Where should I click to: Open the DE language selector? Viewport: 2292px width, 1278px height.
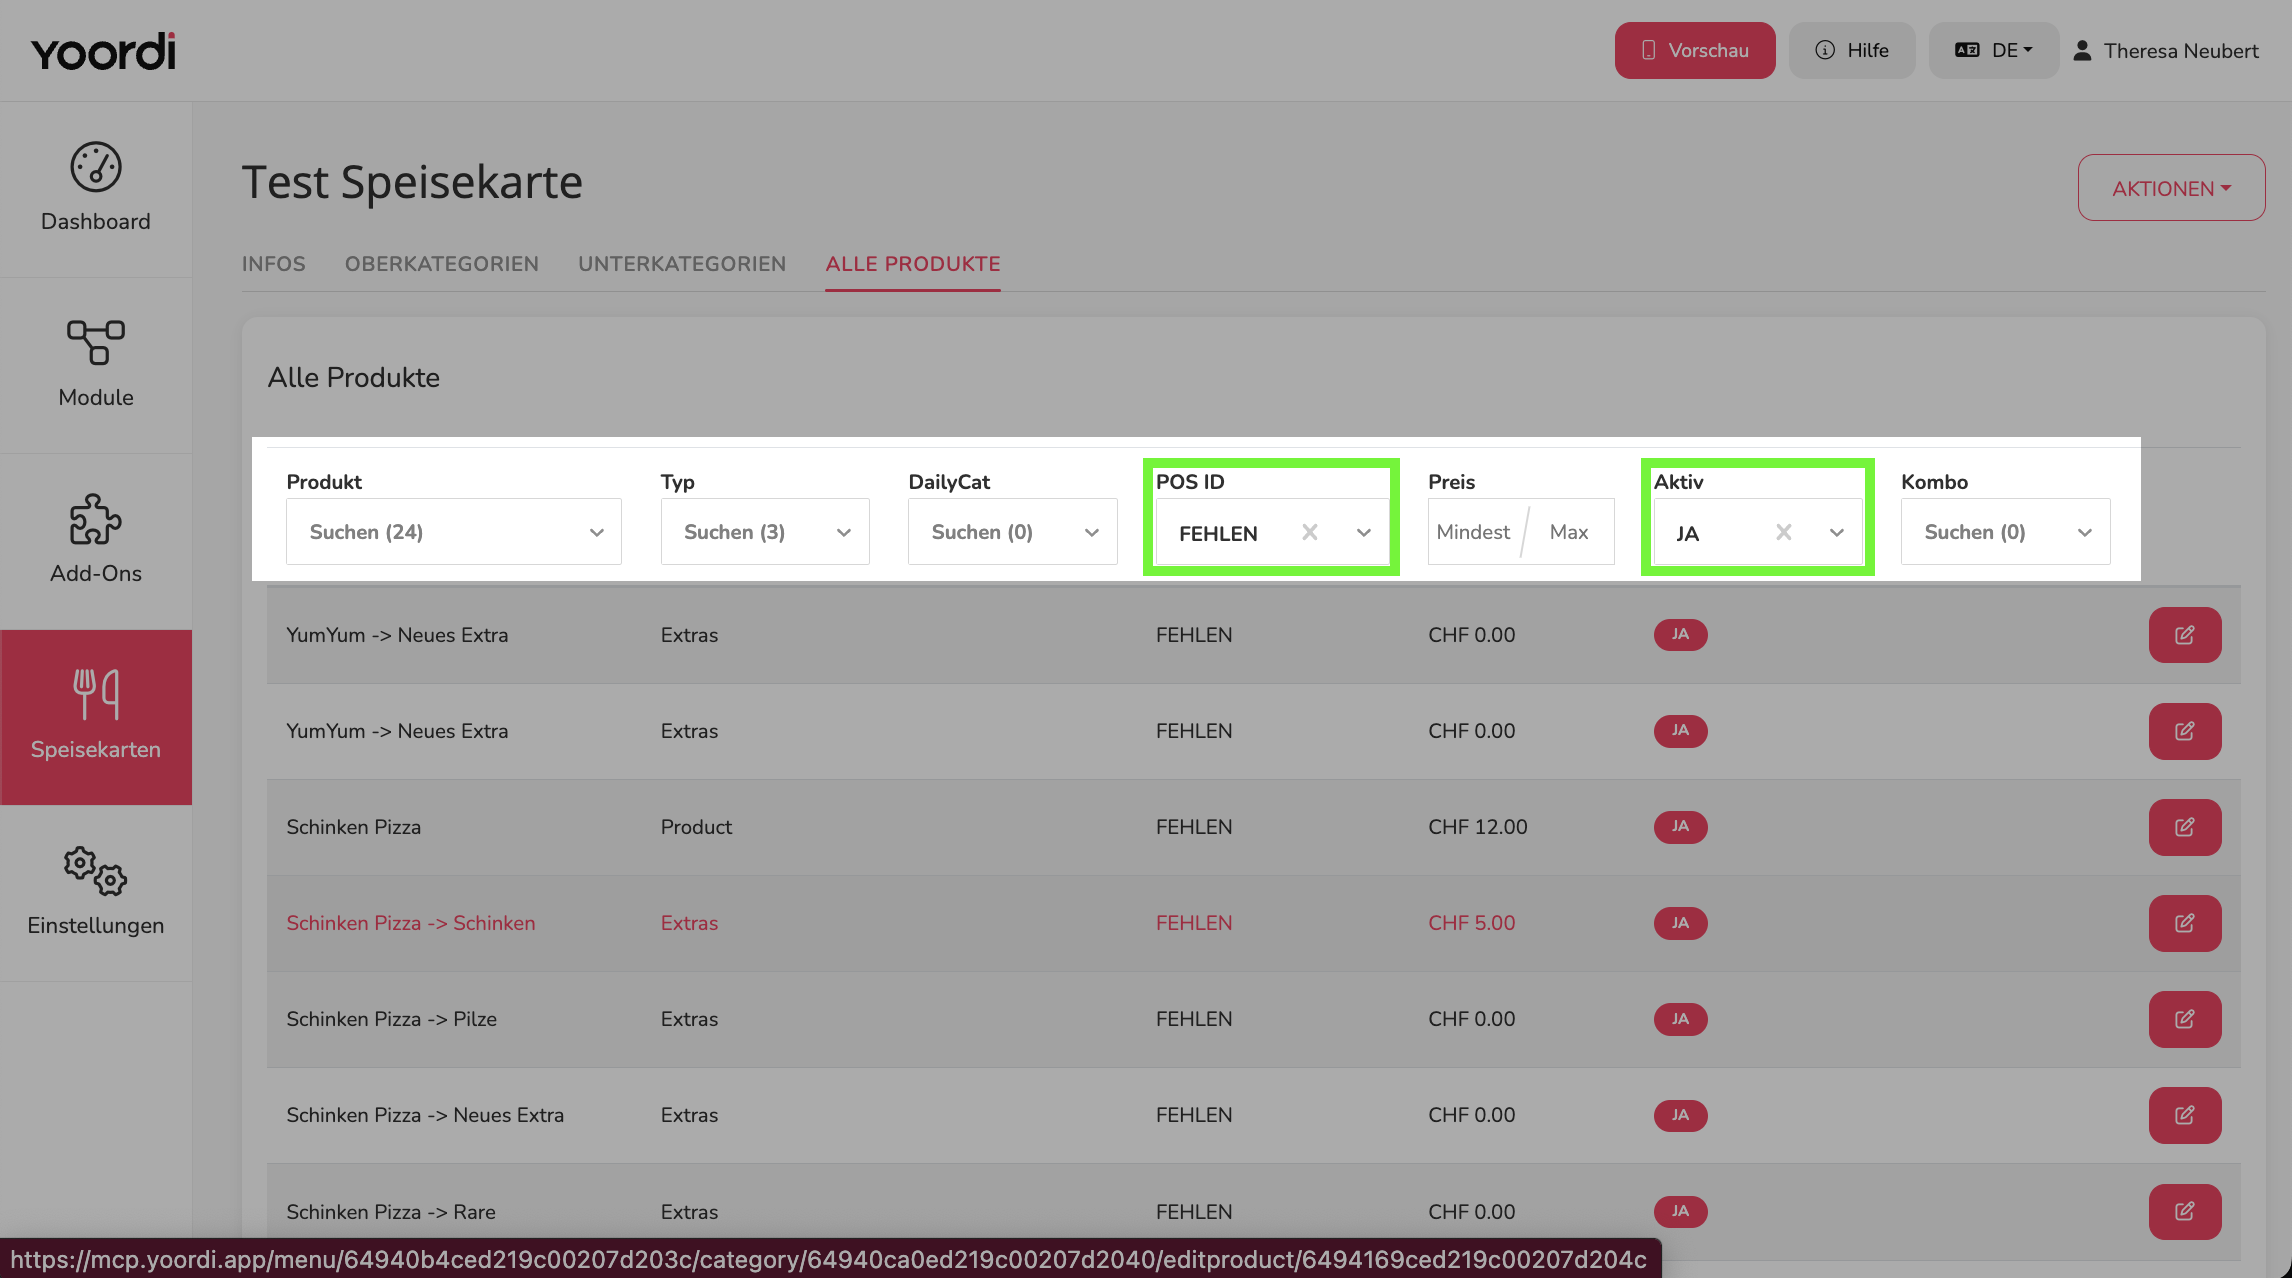1994,50
